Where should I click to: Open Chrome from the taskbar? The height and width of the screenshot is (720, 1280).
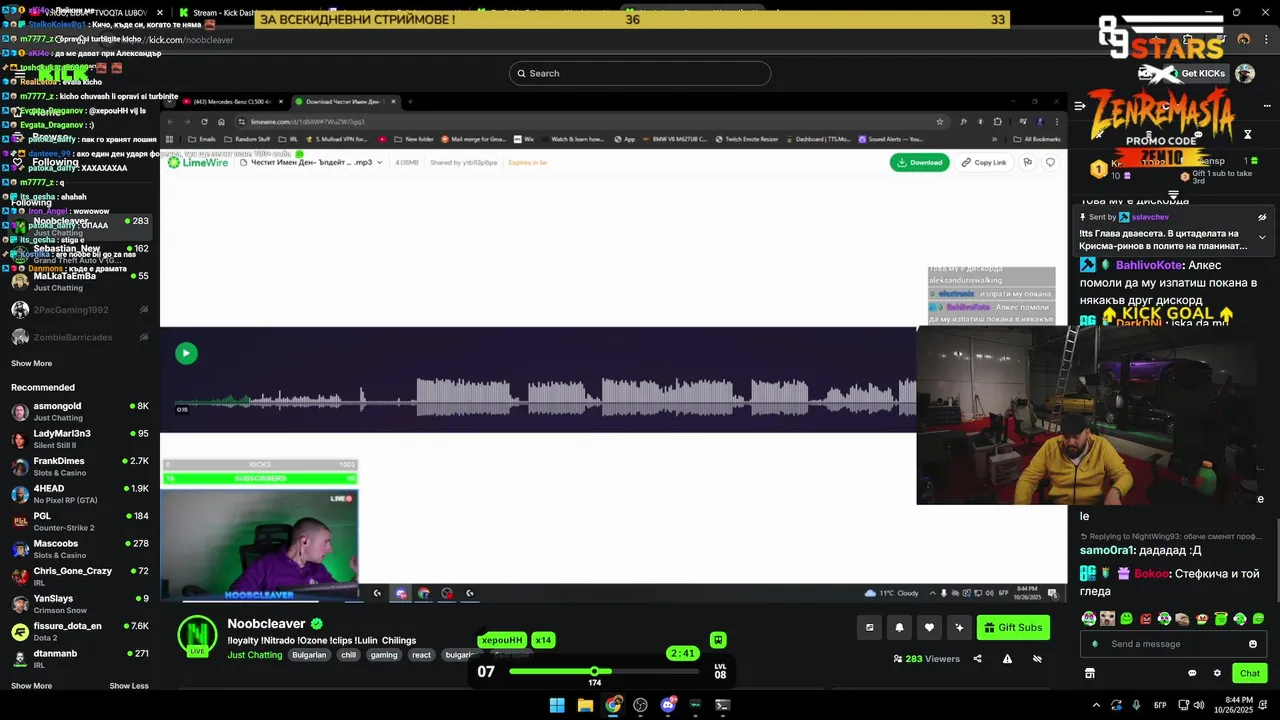click(x=613, y=705)
